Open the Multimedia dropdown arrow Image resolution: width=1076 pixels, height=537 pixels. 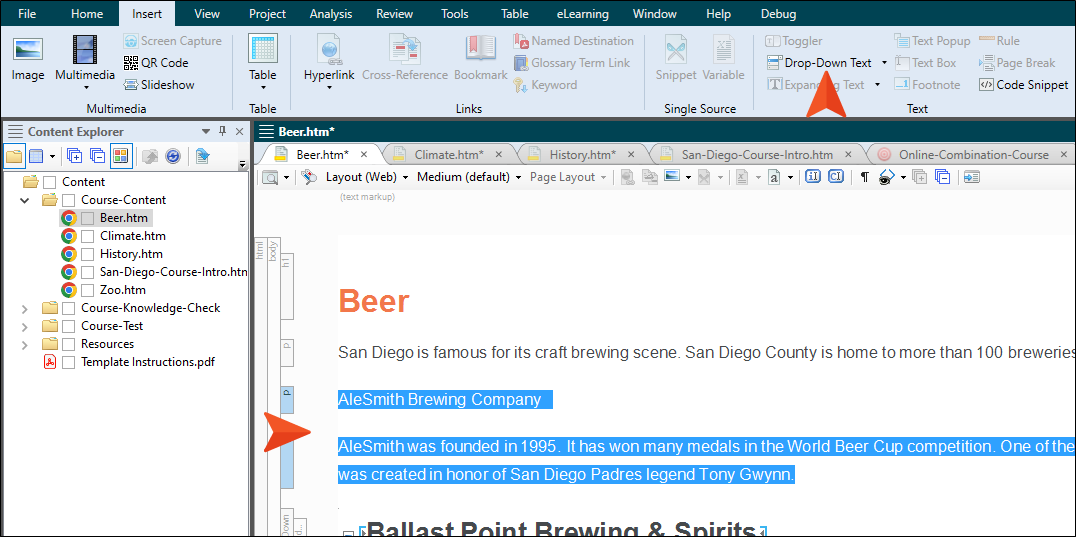86,87
